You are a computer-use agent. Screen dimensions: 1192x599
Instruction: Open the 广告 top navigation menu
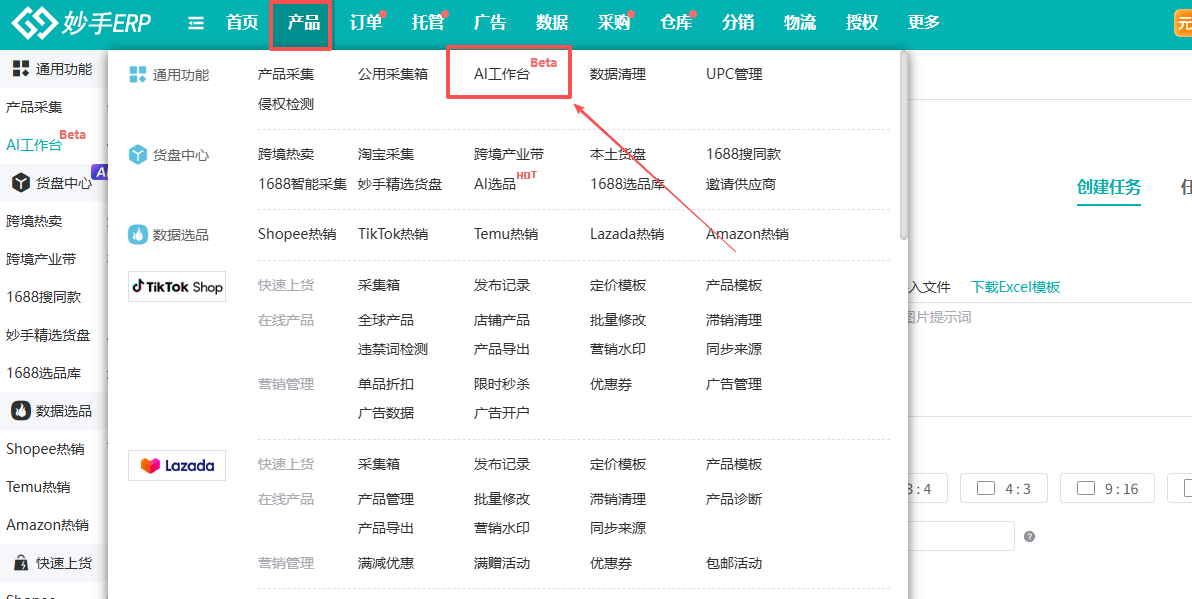(490, 23)
